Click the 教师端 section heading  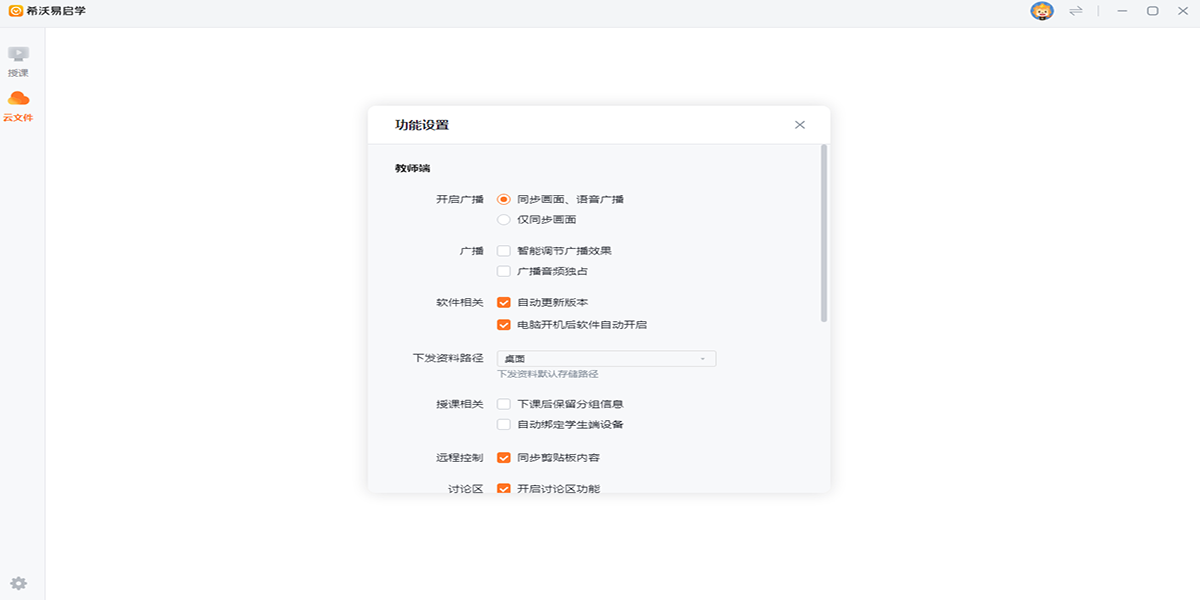412,168
